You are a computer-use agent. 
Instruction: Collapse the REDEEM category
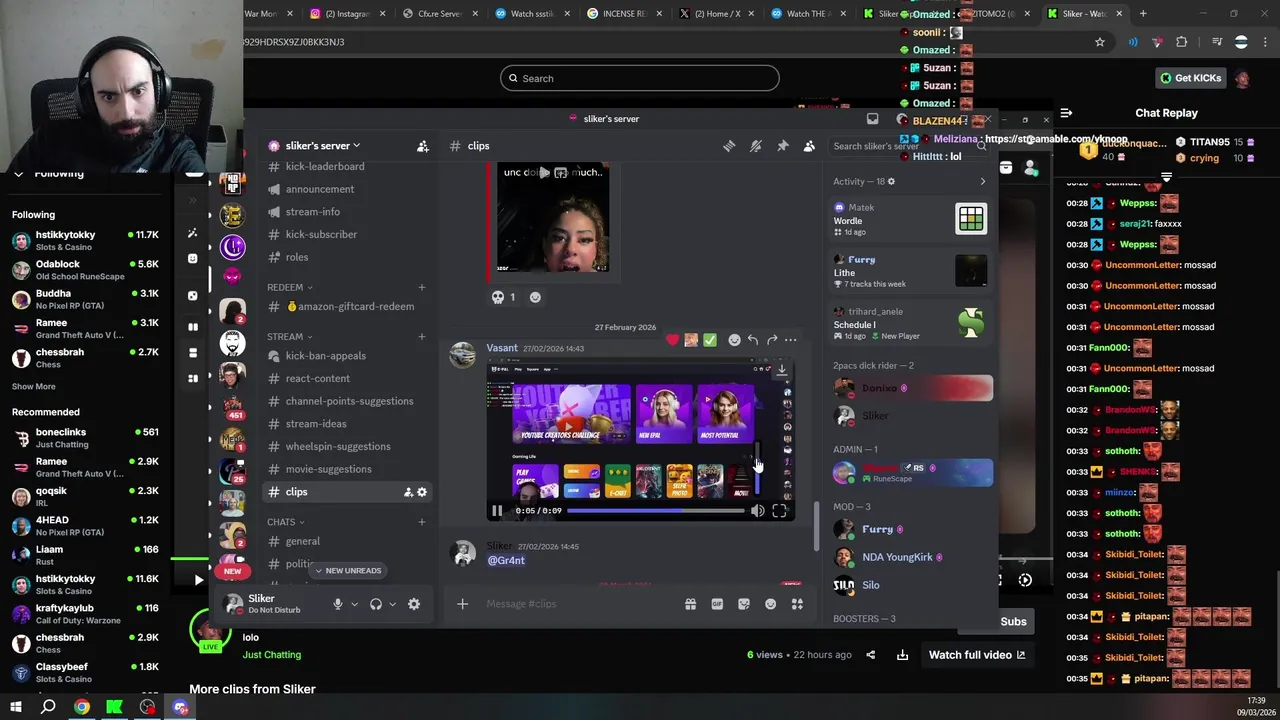[290, 287]
